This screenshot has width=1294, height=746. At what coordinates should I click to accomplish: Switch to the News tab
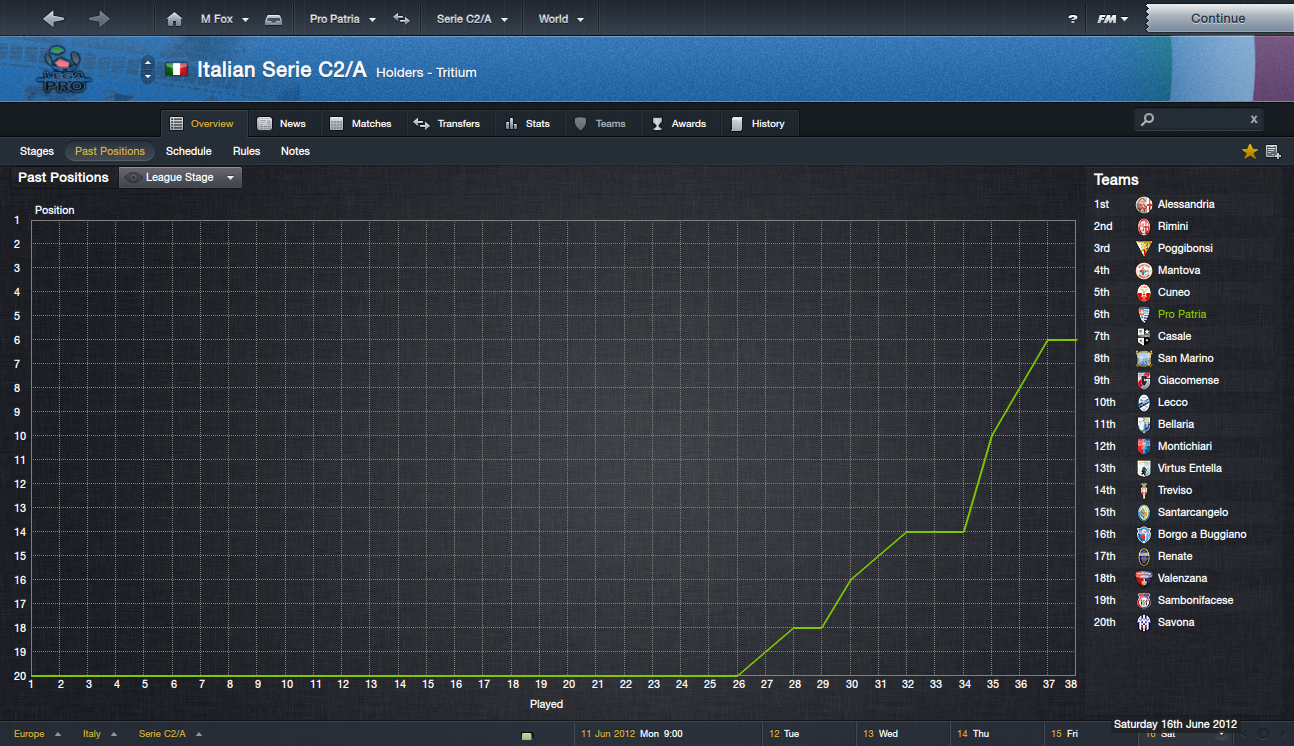pyautogui.click(x=282, y=124)
